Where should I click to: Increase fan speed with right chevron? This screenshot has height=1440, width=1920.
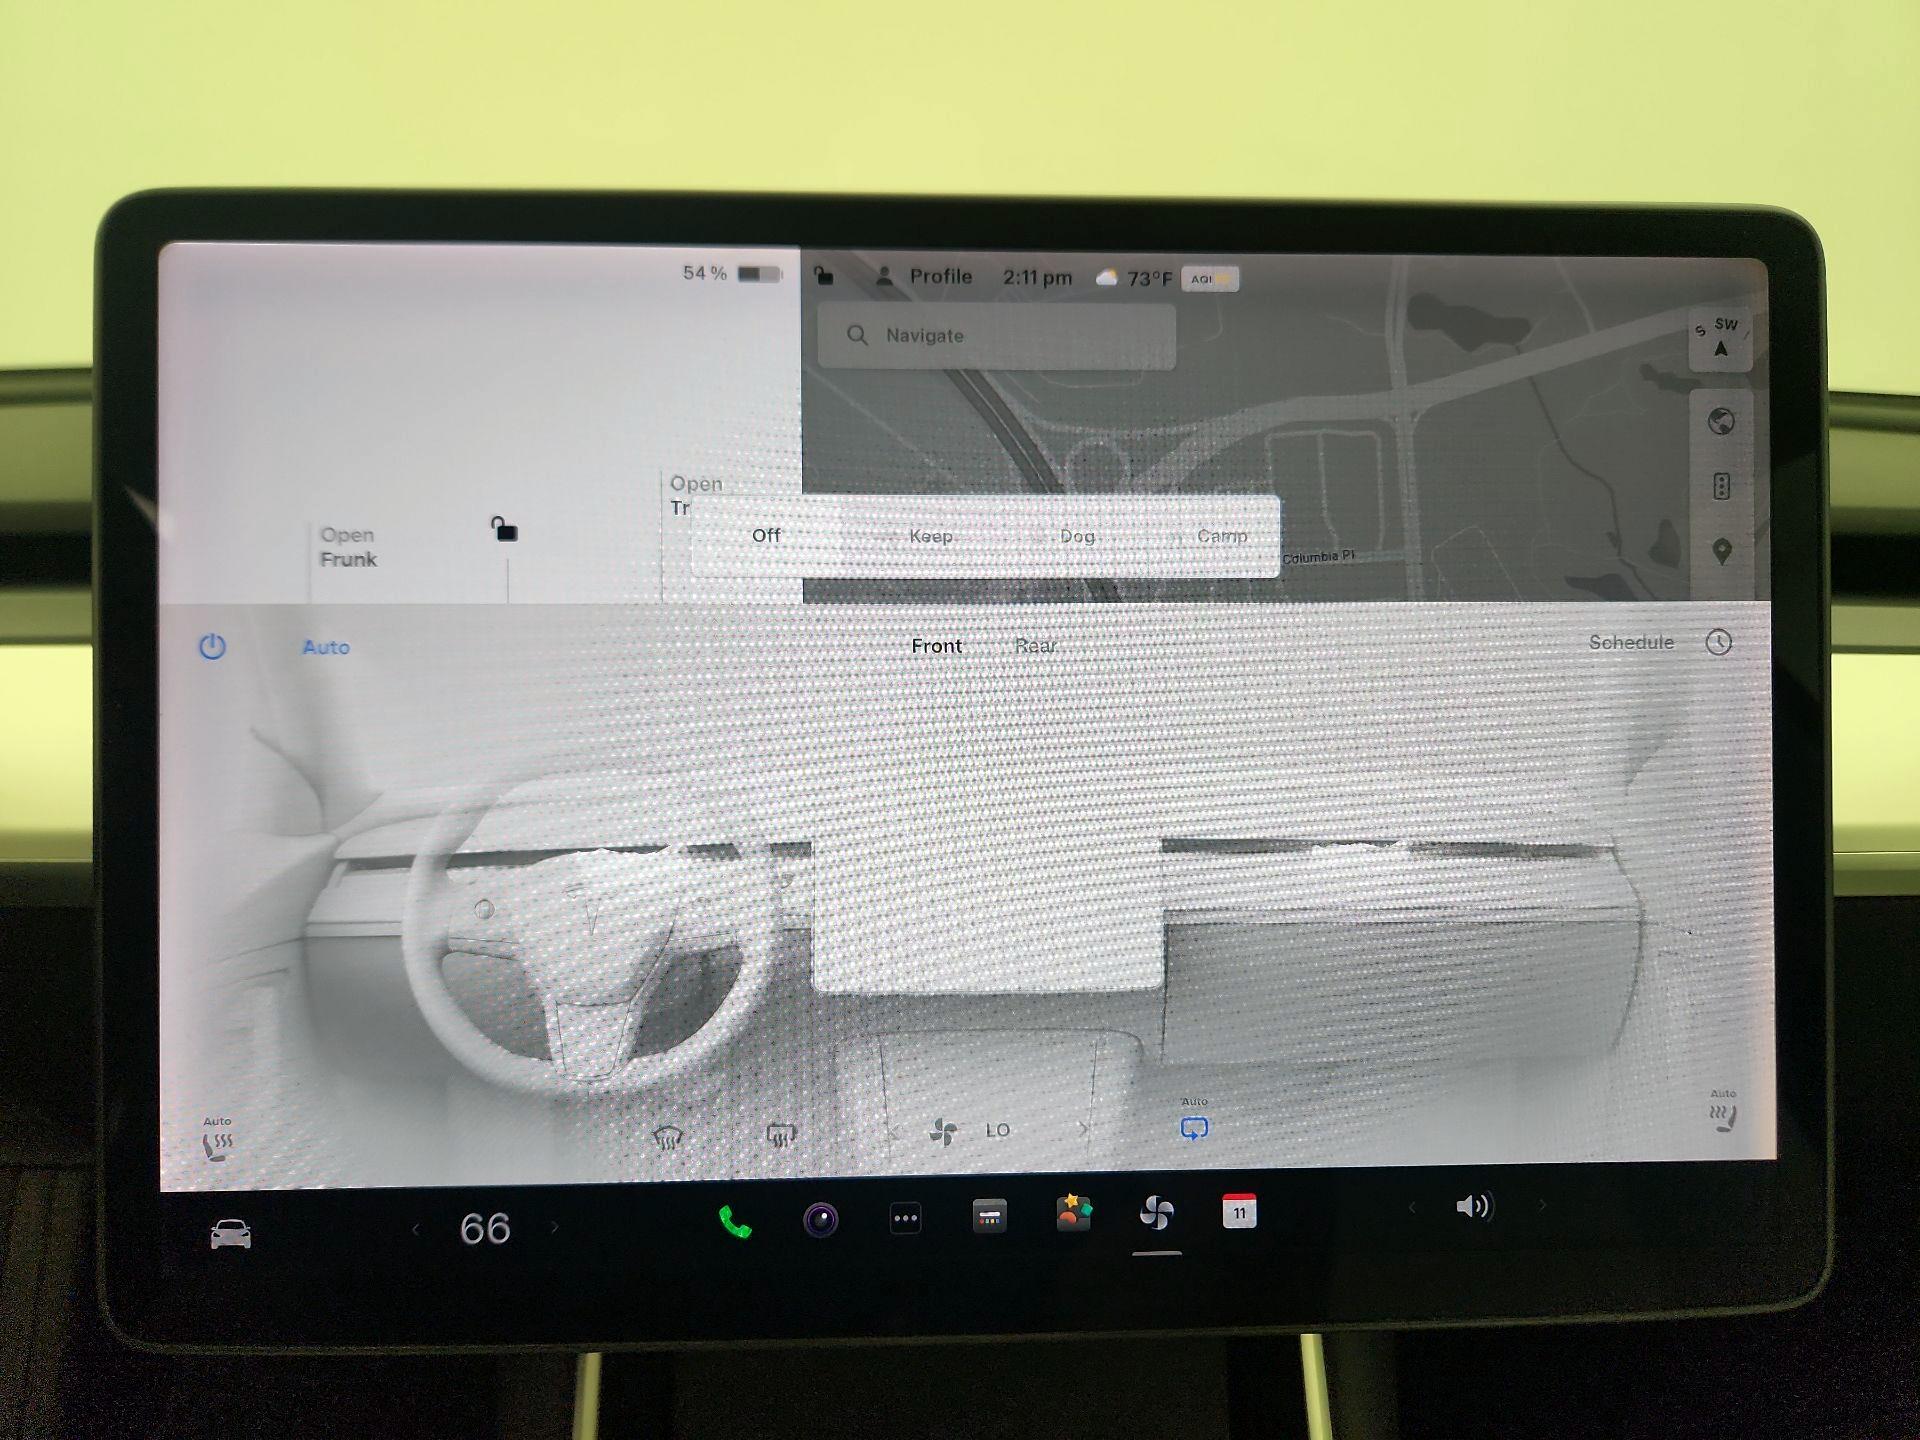[x=1083, y=1127]
